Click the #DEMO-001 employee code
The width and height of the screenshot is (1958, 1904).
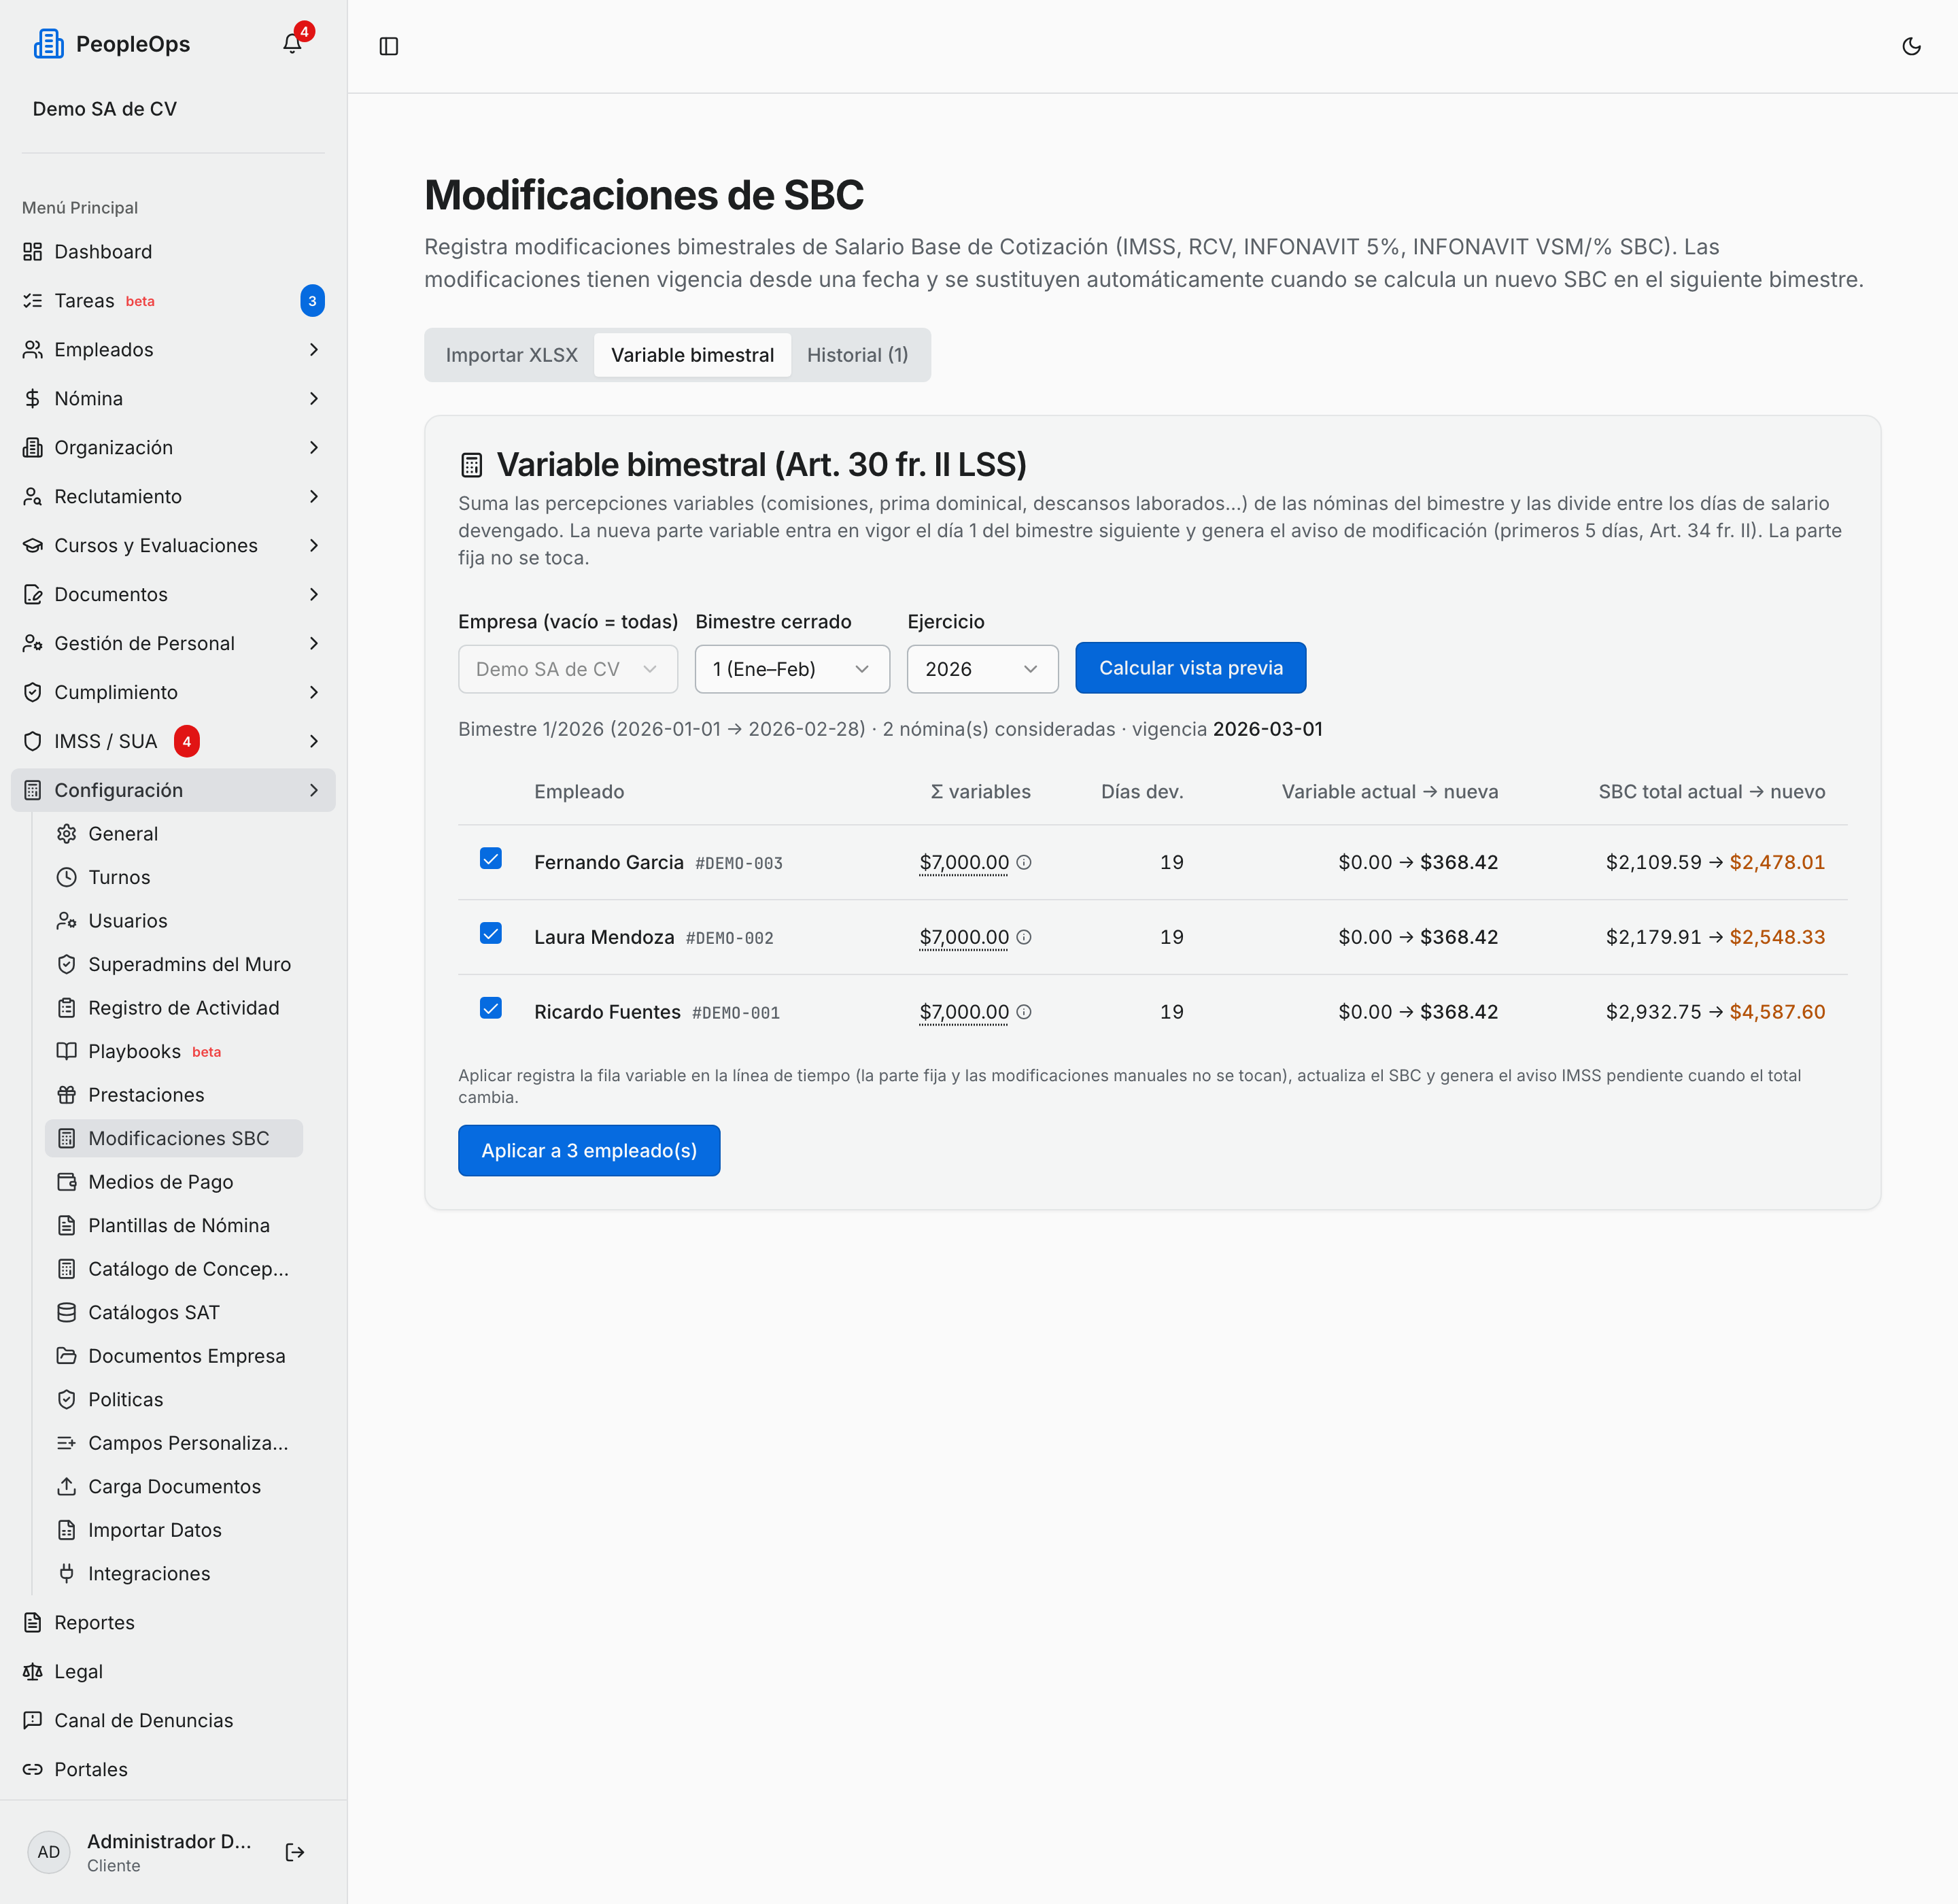click(x=736, y=1013)
